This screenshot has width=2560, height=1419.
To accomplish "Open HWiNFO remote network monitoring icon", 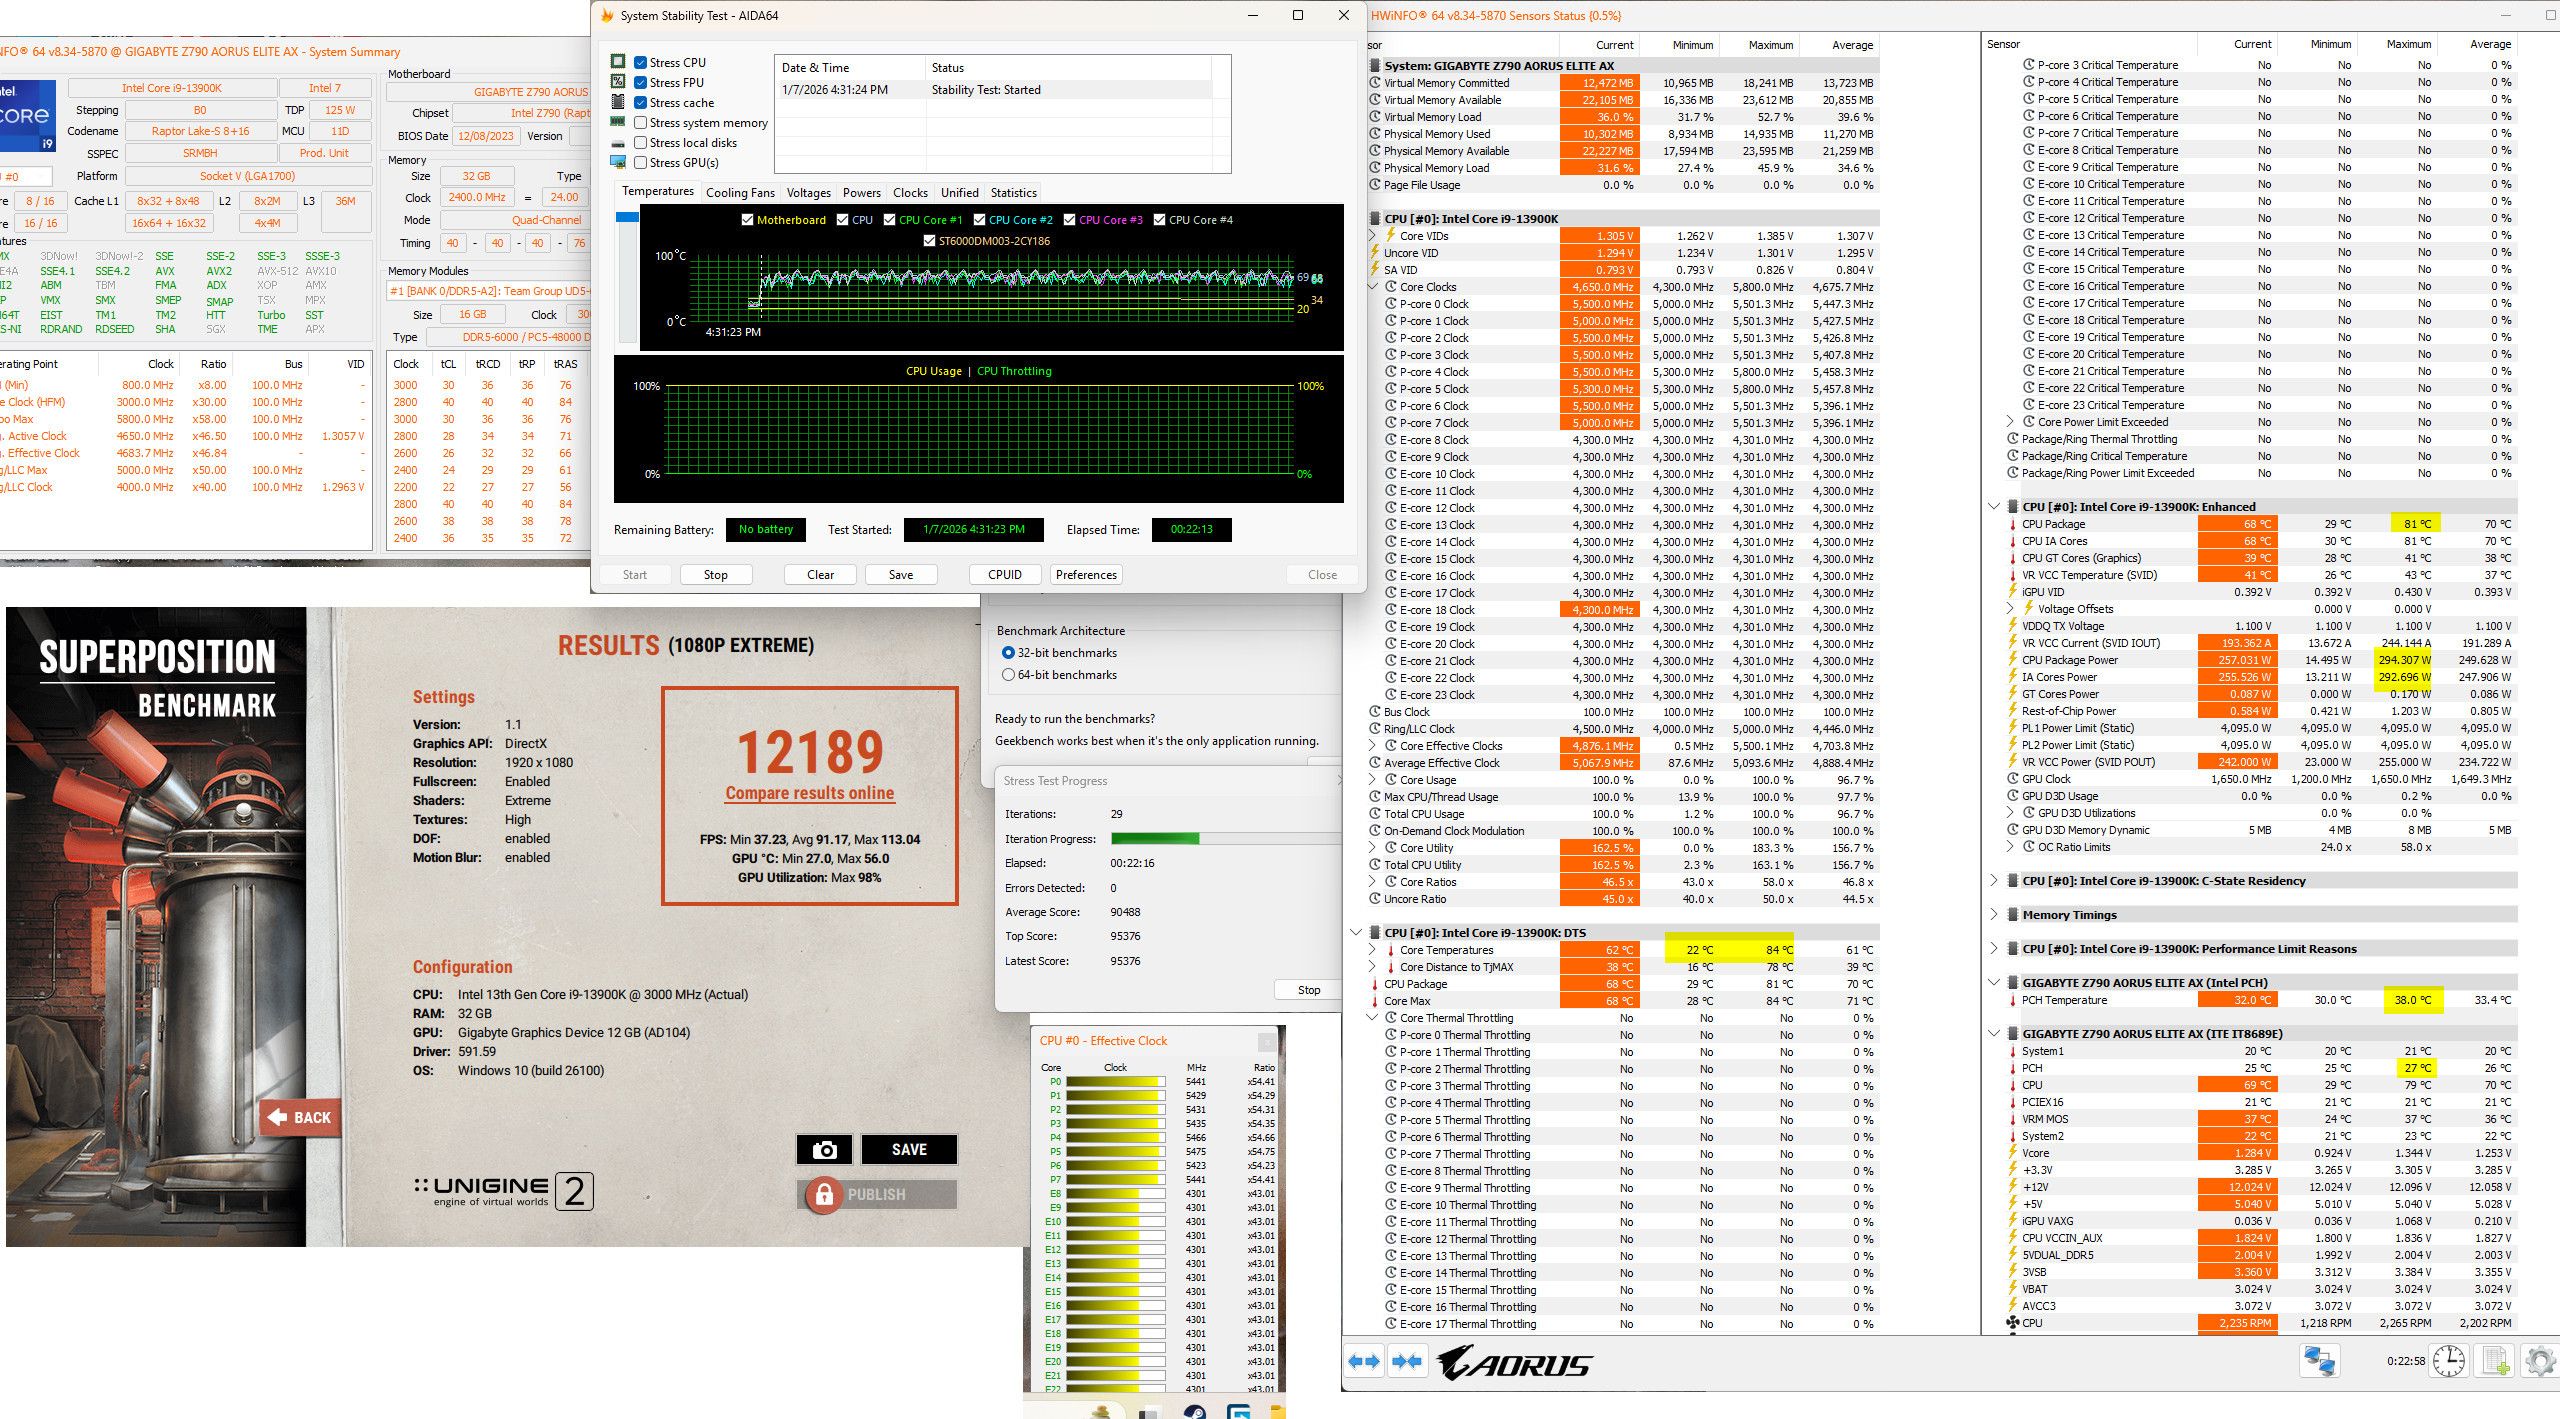I will pos(2320,1361).
